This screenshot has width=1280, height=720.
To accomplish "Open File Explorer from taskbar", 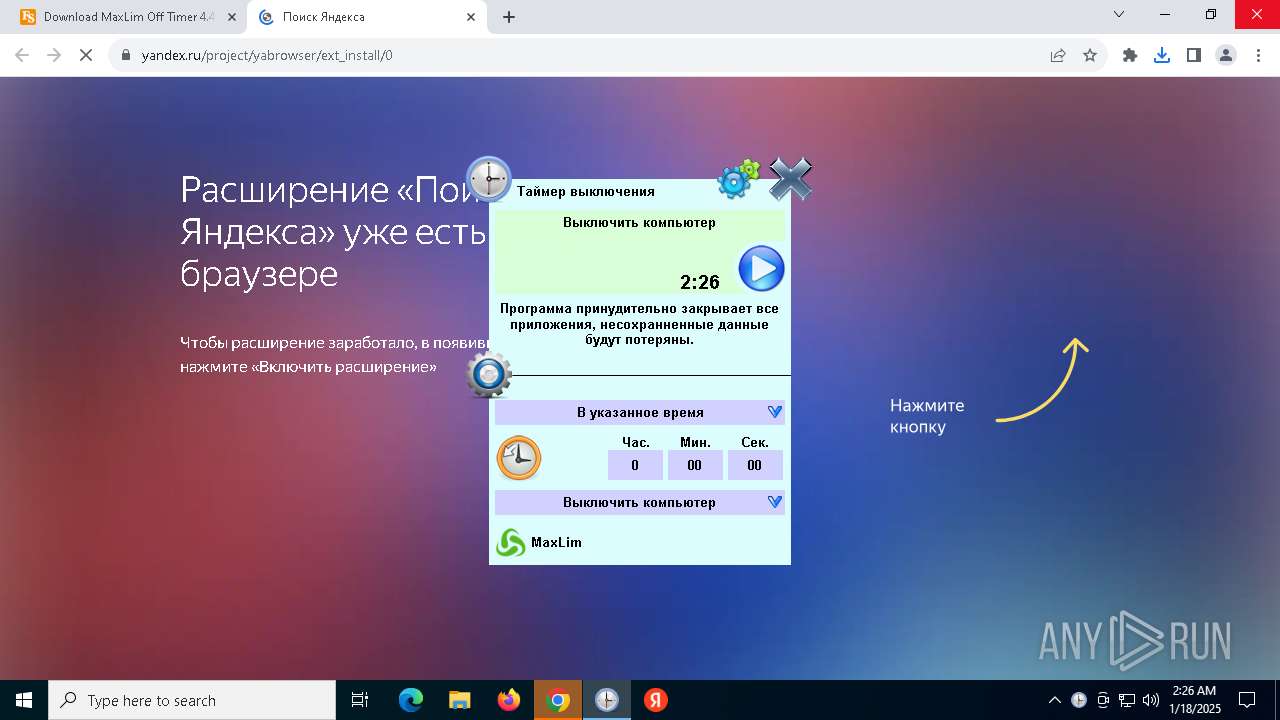I will (460, 700).
